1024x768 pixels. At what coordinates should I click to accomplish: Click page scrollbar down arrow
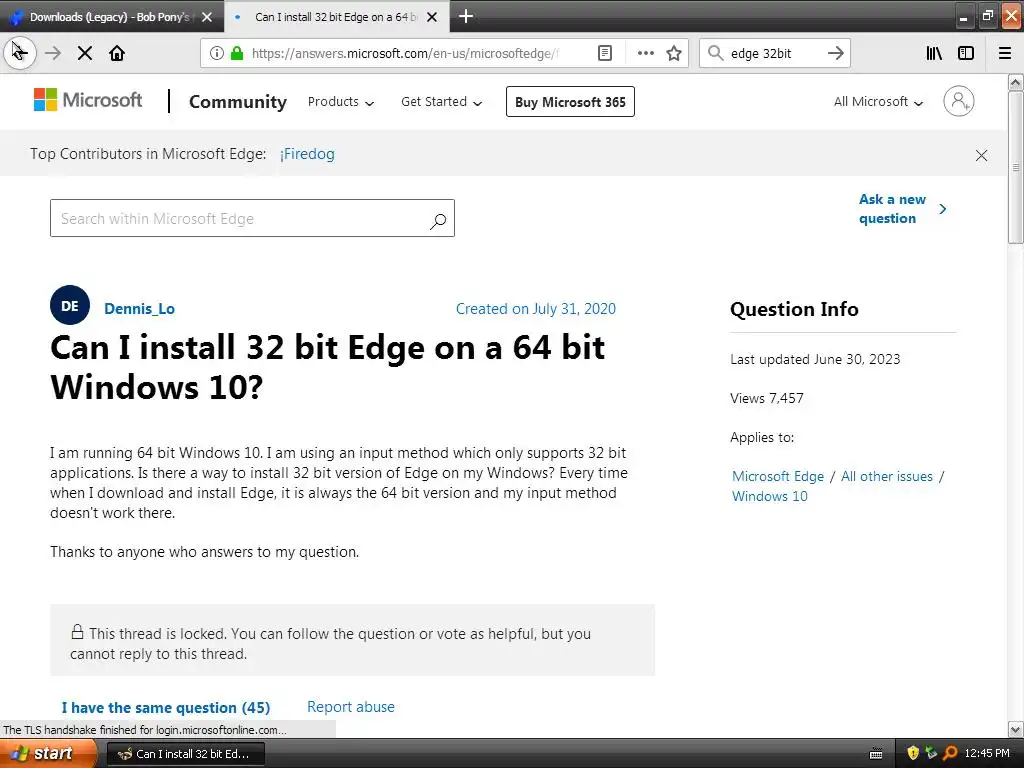[1016, 729]
